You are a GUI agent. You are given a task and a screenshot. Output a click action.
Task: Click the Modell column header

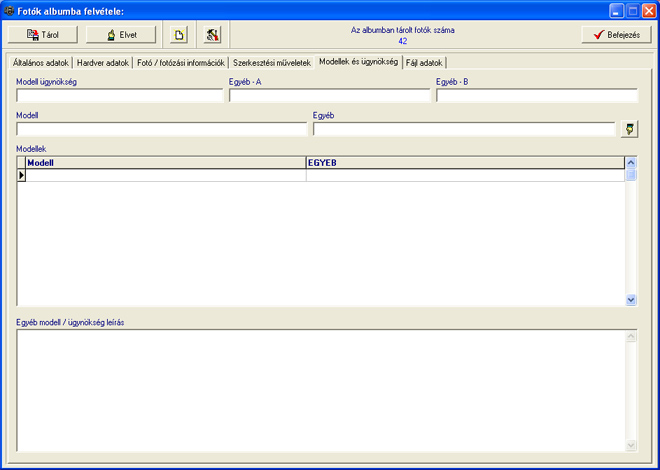tap(166, 163)
